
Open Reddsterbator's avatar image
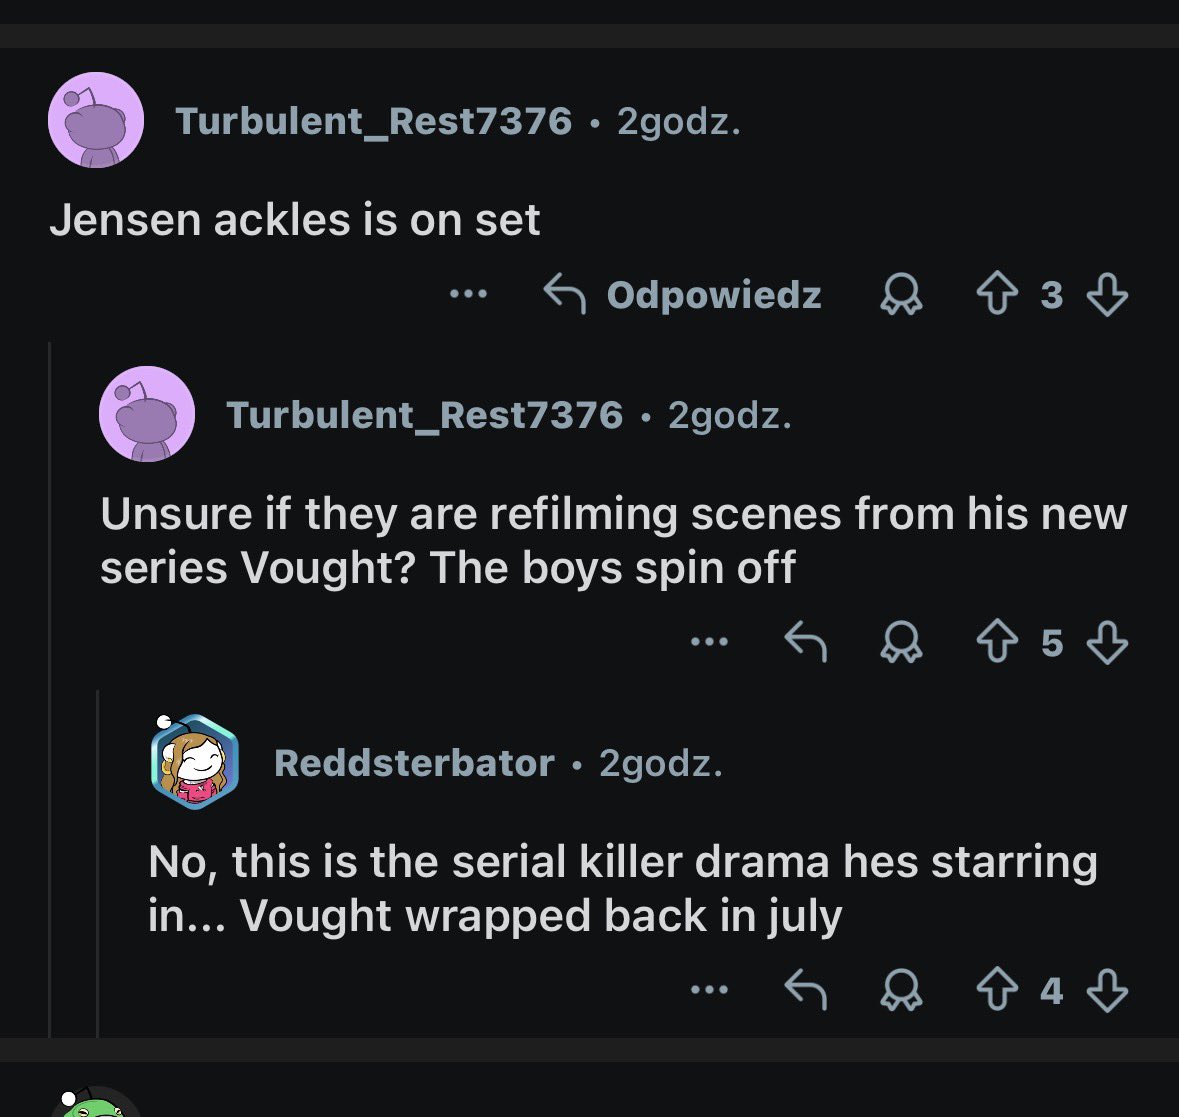[x=194, y=761]
